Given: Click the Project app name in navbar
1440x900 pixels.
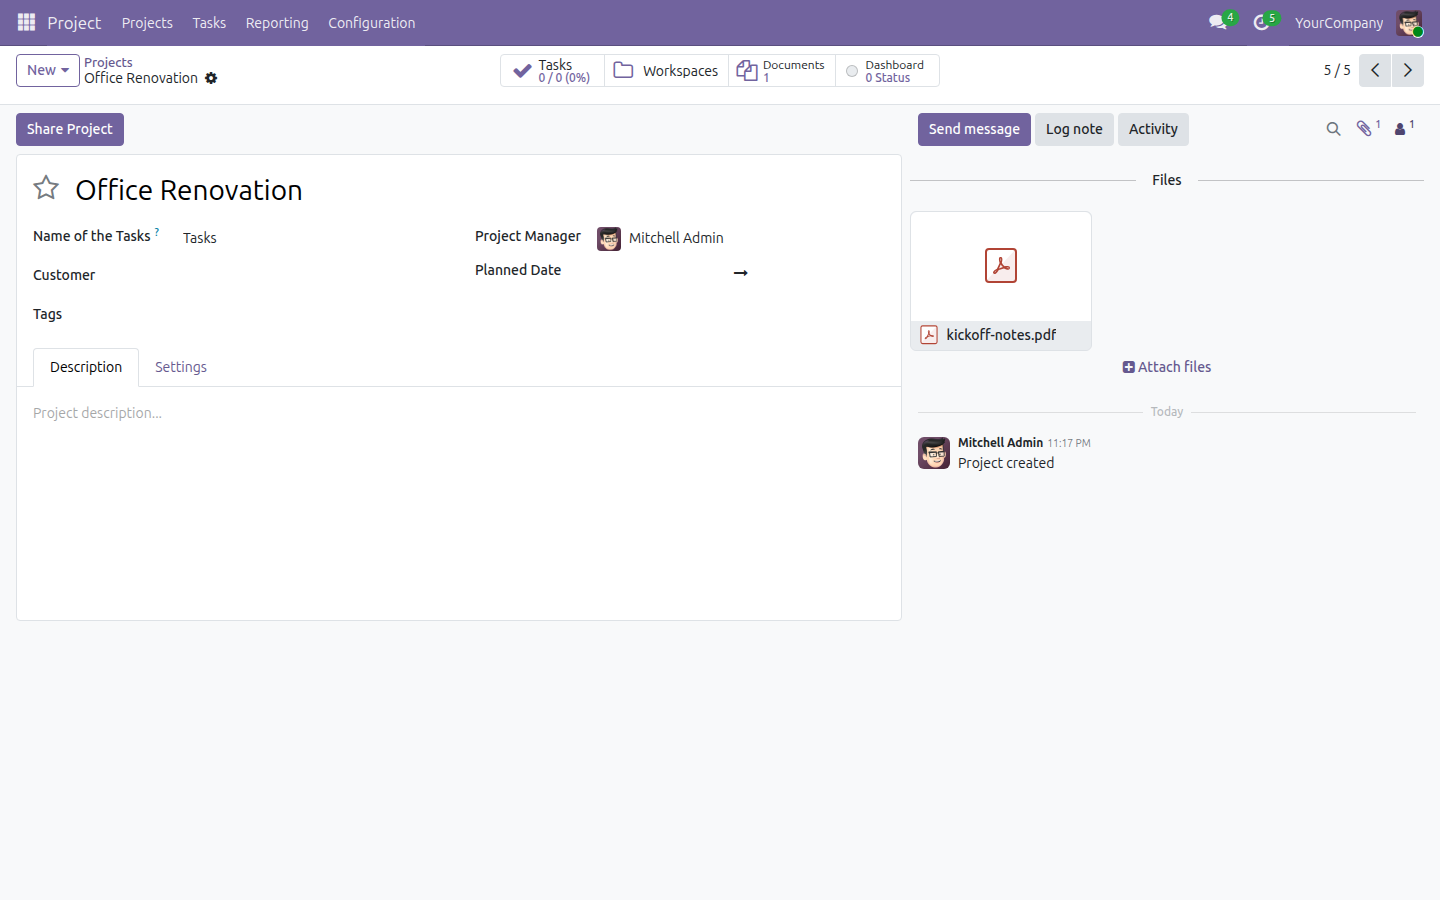Looking at the screenshot, I should (x=74, y=23).
